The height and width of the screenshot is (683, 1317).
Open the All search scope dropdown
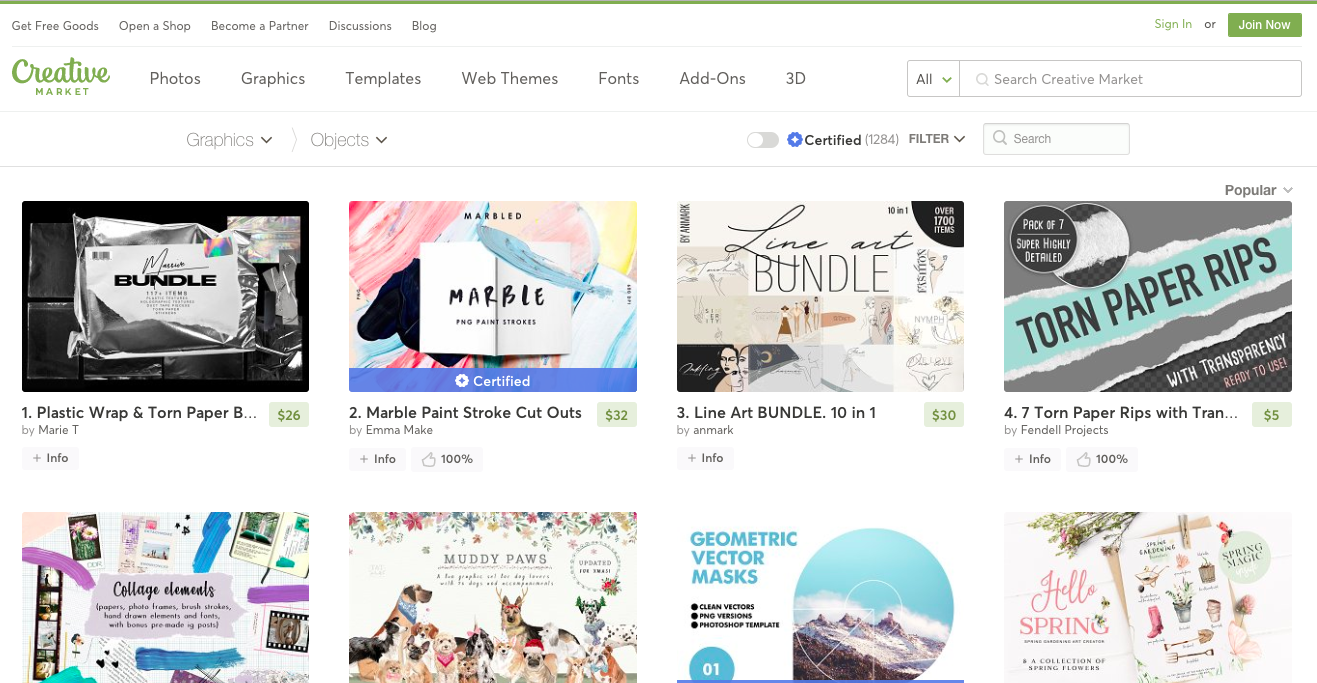pos(933,79)
